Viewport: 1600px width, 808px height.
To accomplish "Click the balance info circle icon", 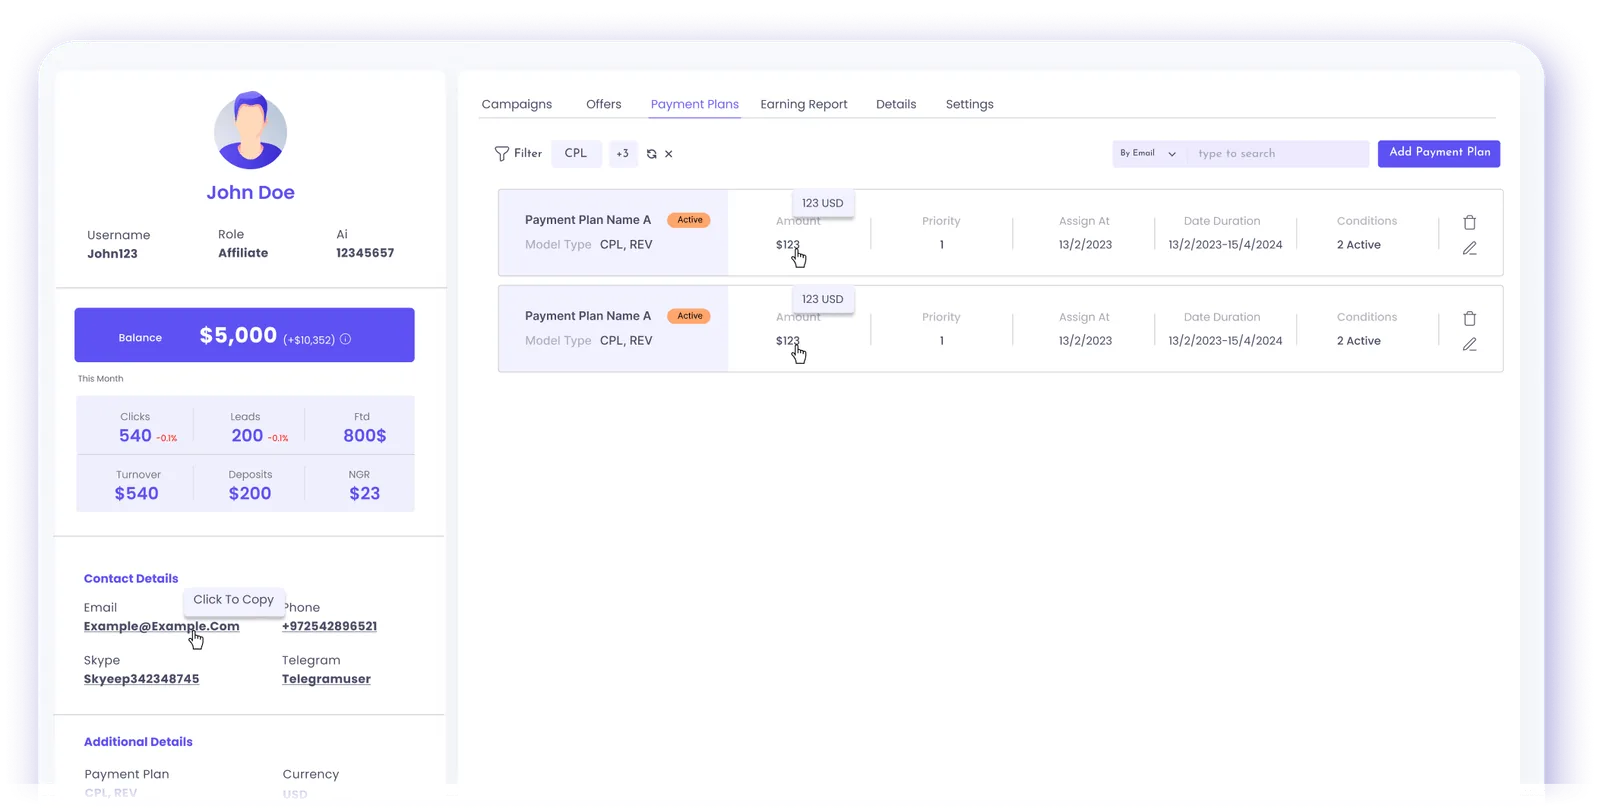I will click(x=345, y=339).
